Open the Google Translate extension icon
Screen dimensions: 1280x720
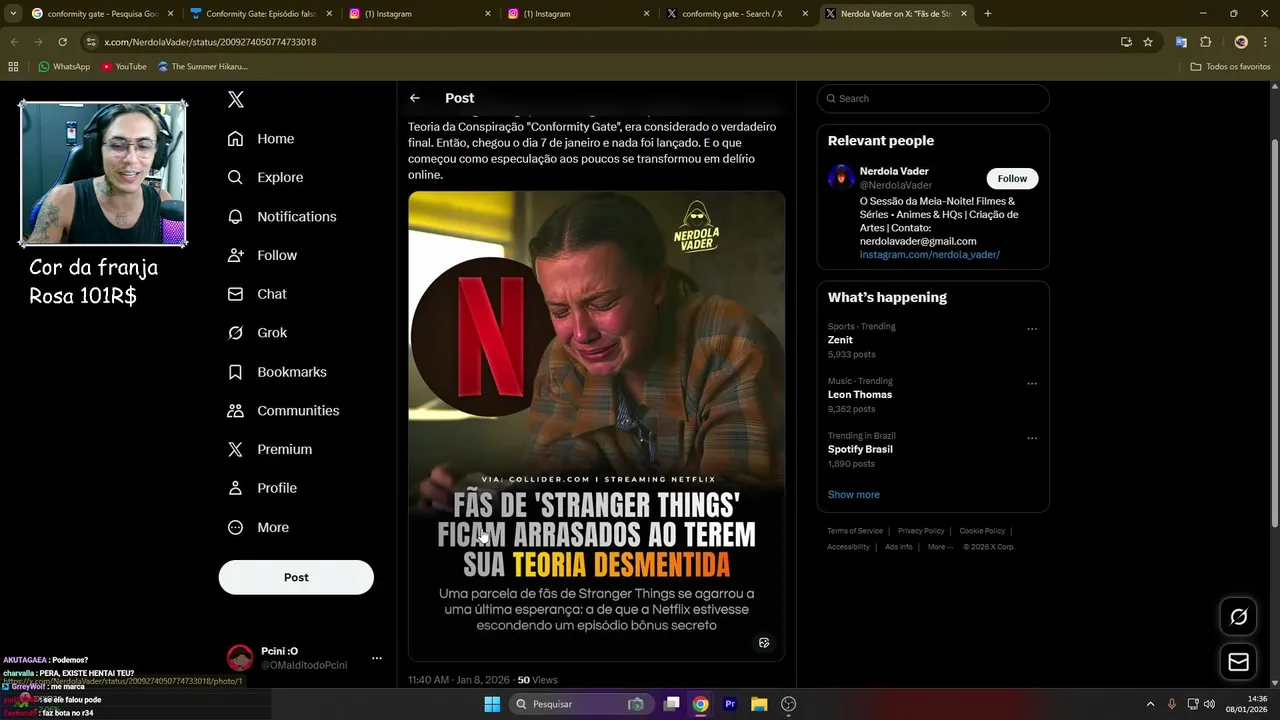tap(1181, 42)
